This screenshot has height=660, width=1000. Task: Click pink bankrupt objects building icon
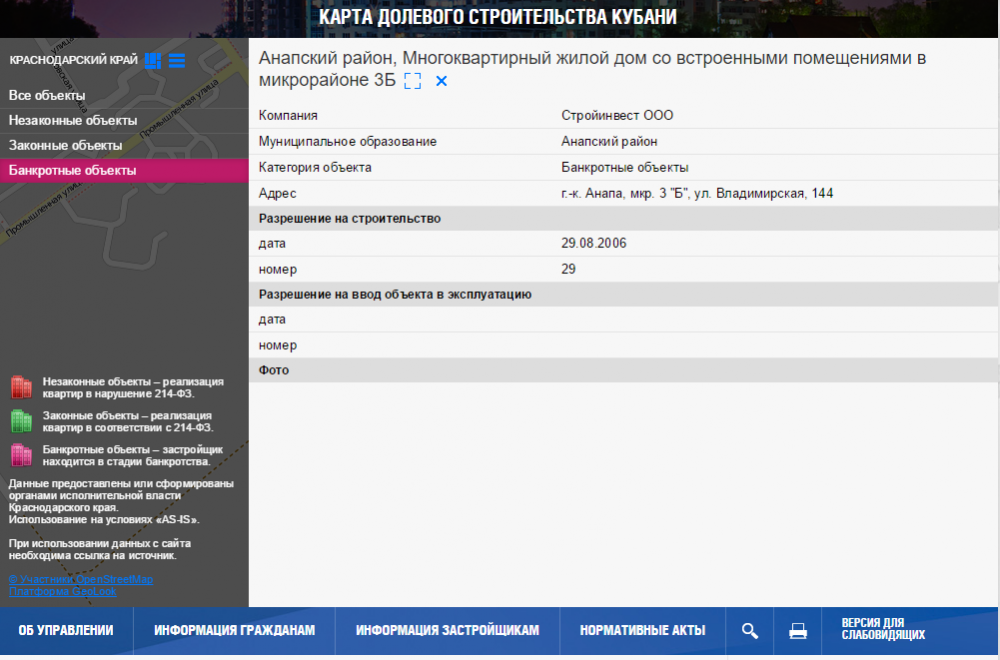pyautogui.click(x=21, y=455)
